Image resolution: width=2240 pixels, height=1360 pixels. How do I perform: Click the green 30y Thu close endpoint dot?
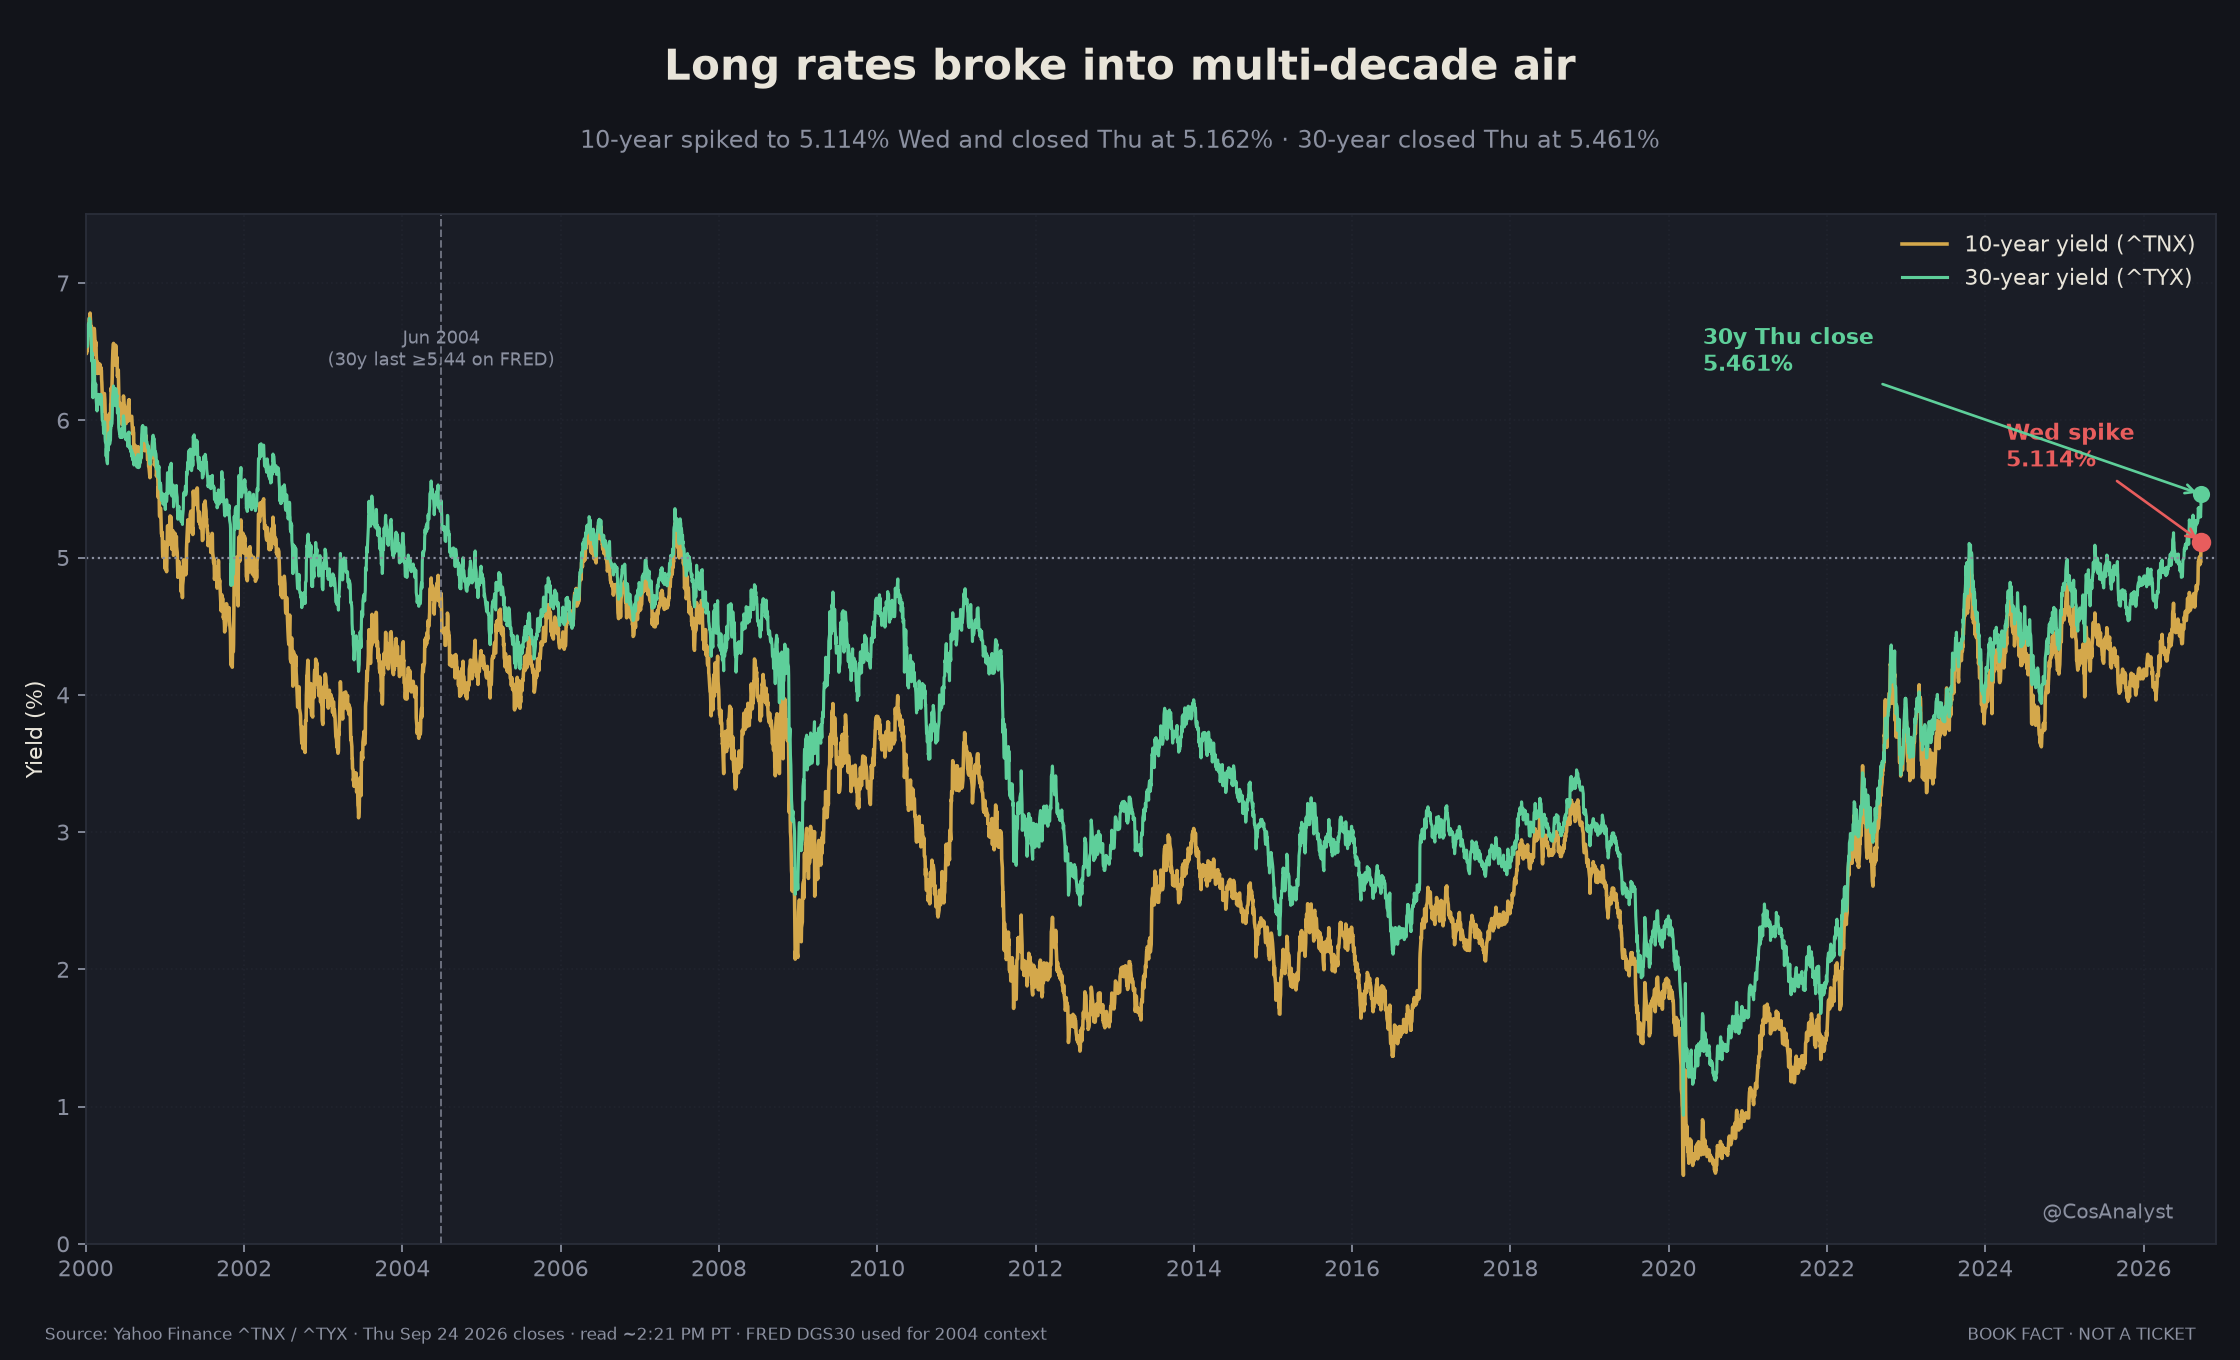[x=2201, y=494]
